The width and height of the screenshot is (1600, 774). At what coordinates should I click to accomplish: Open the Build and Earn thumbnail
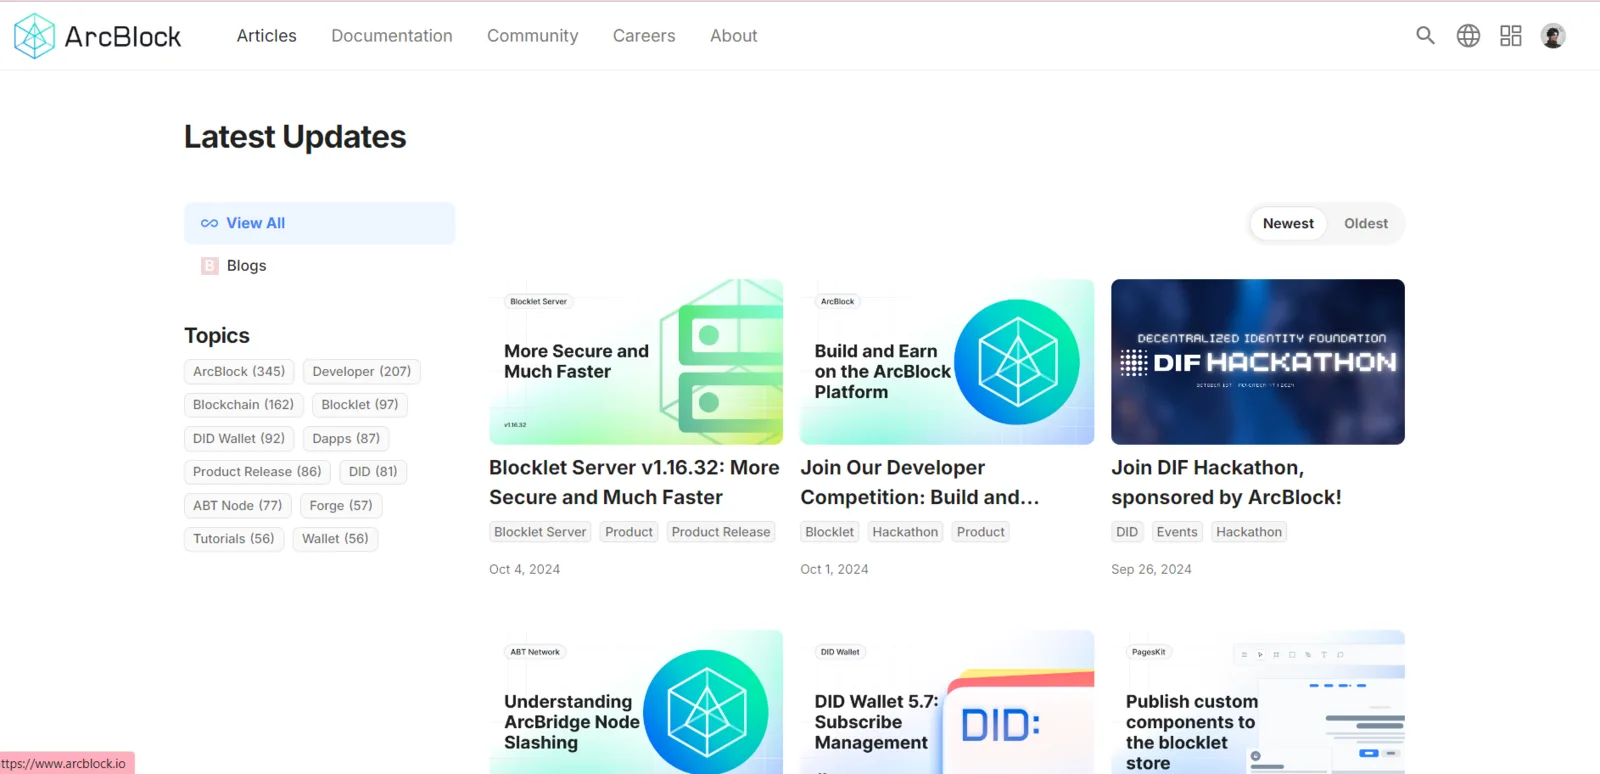coord(947,362)
